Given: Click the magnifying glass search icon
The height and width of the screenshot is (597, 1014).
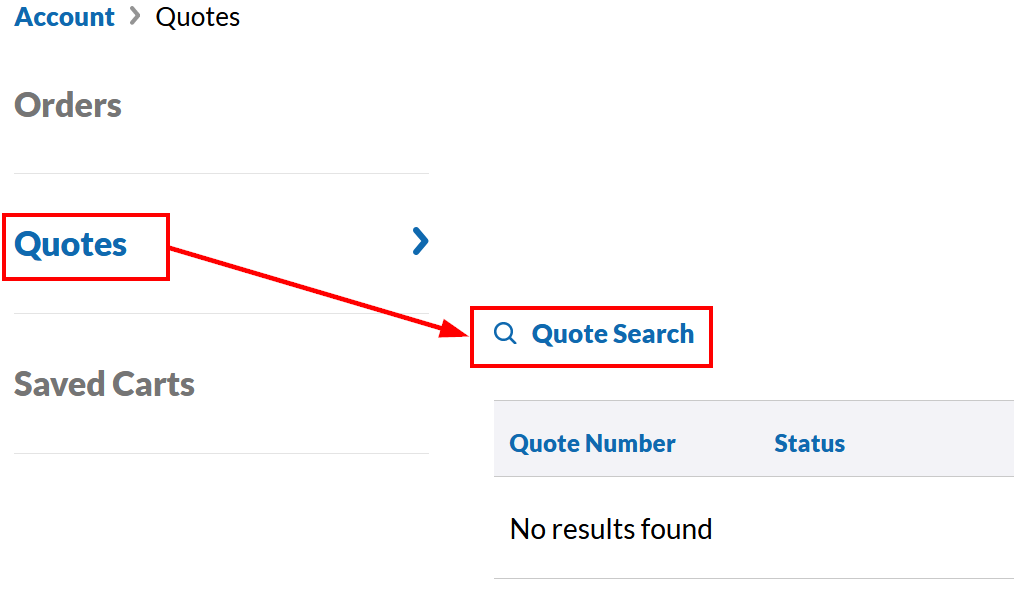Looking at the screenshot, I should pyautogui.click(x=506, y=334).
